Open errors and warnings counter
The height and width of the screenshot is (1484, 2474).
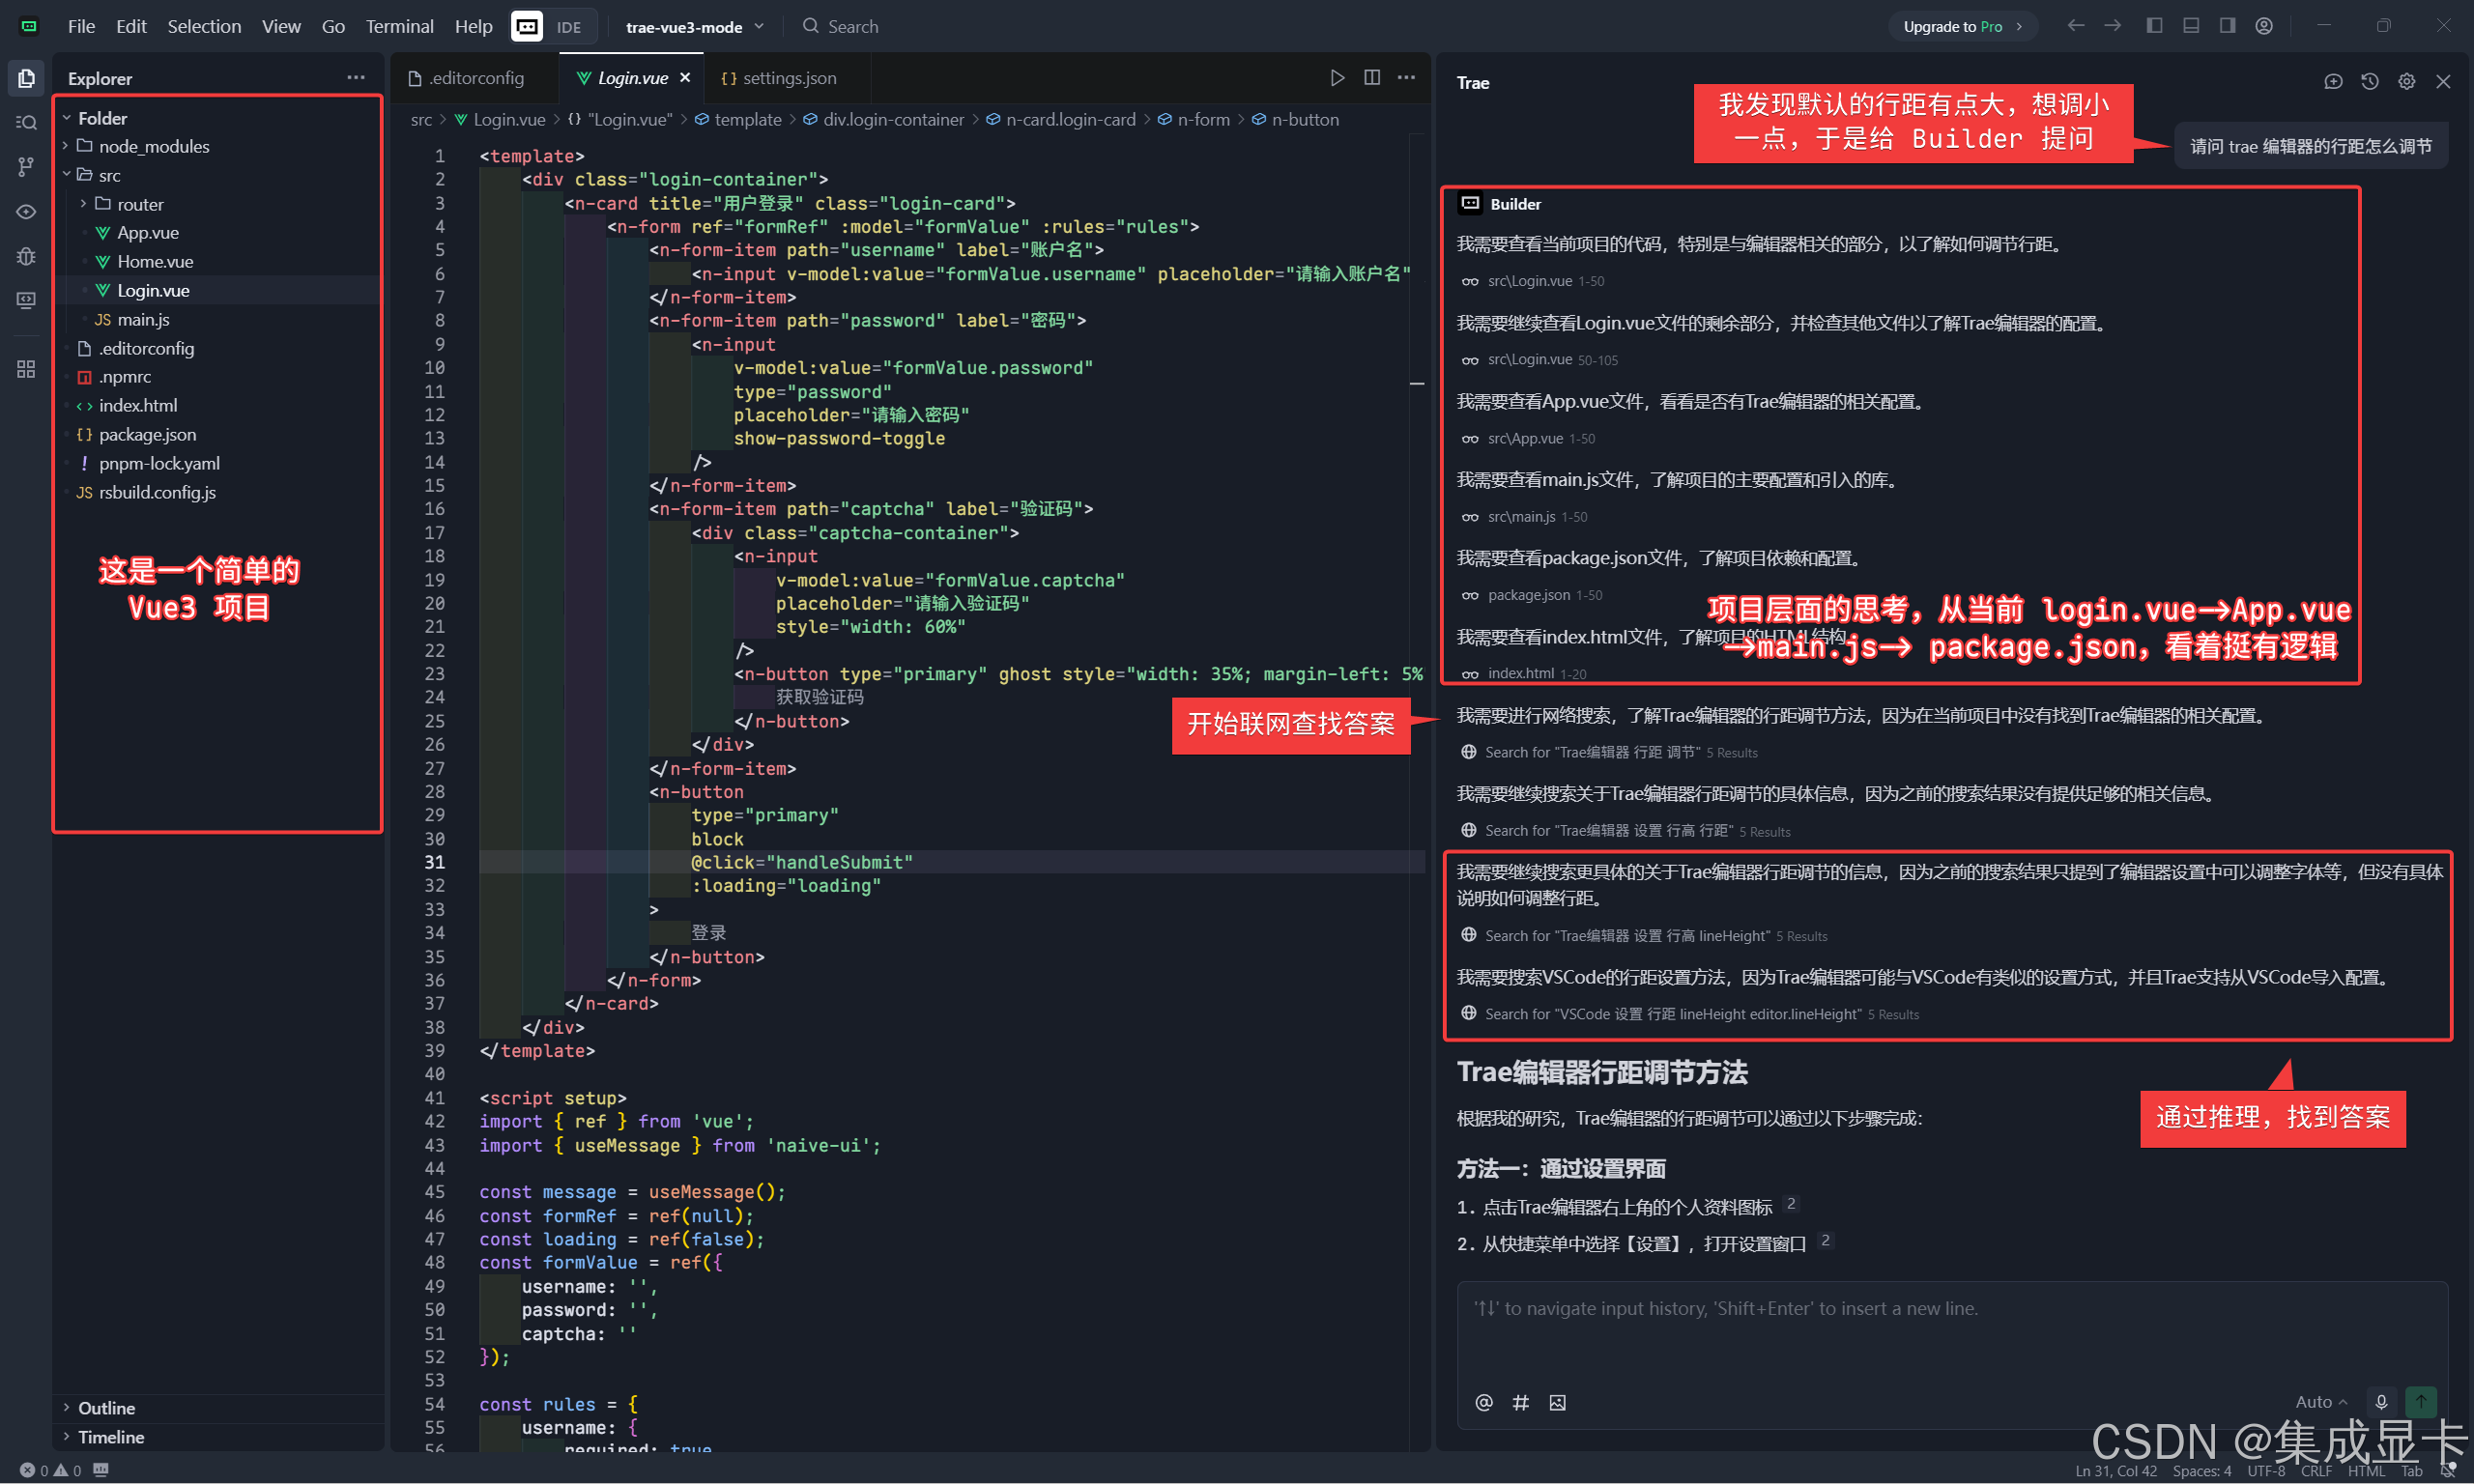click(51, 1470)
